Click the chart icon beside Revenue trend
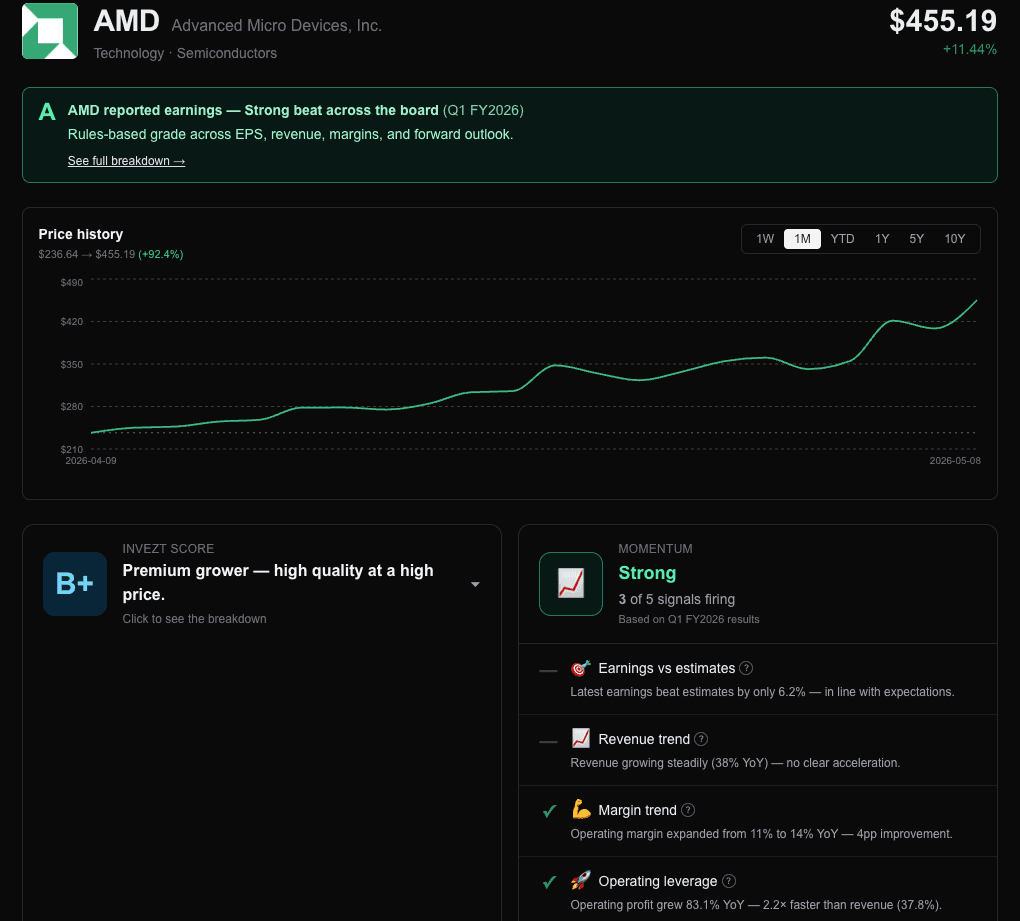Viewport: 1020px width, 921px height. [x=580, y=739]
